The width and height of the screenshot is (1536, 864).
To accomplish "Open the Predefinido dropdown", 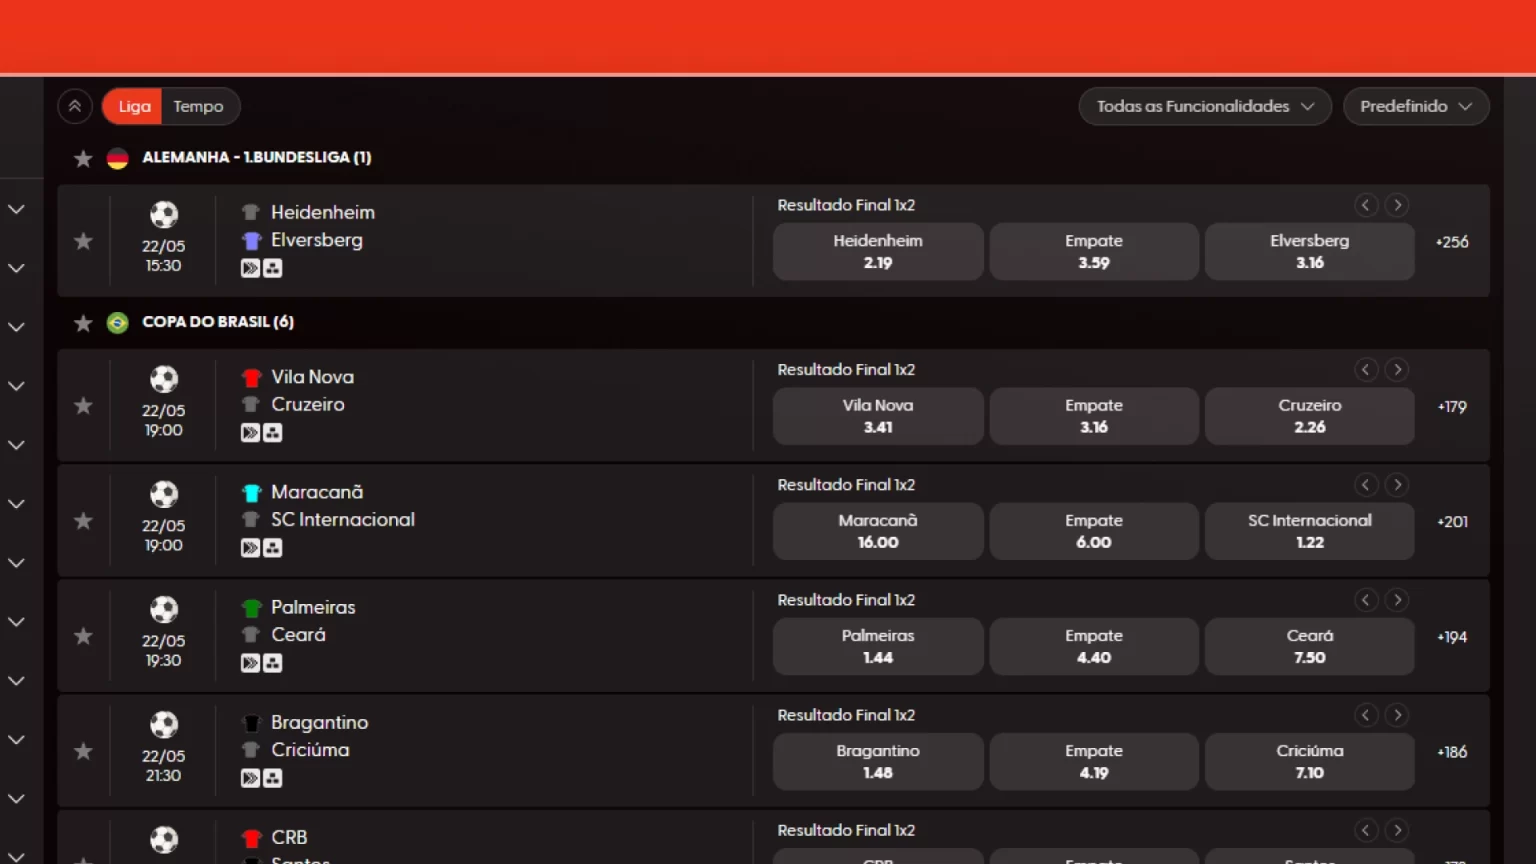I will [1416, 106].
